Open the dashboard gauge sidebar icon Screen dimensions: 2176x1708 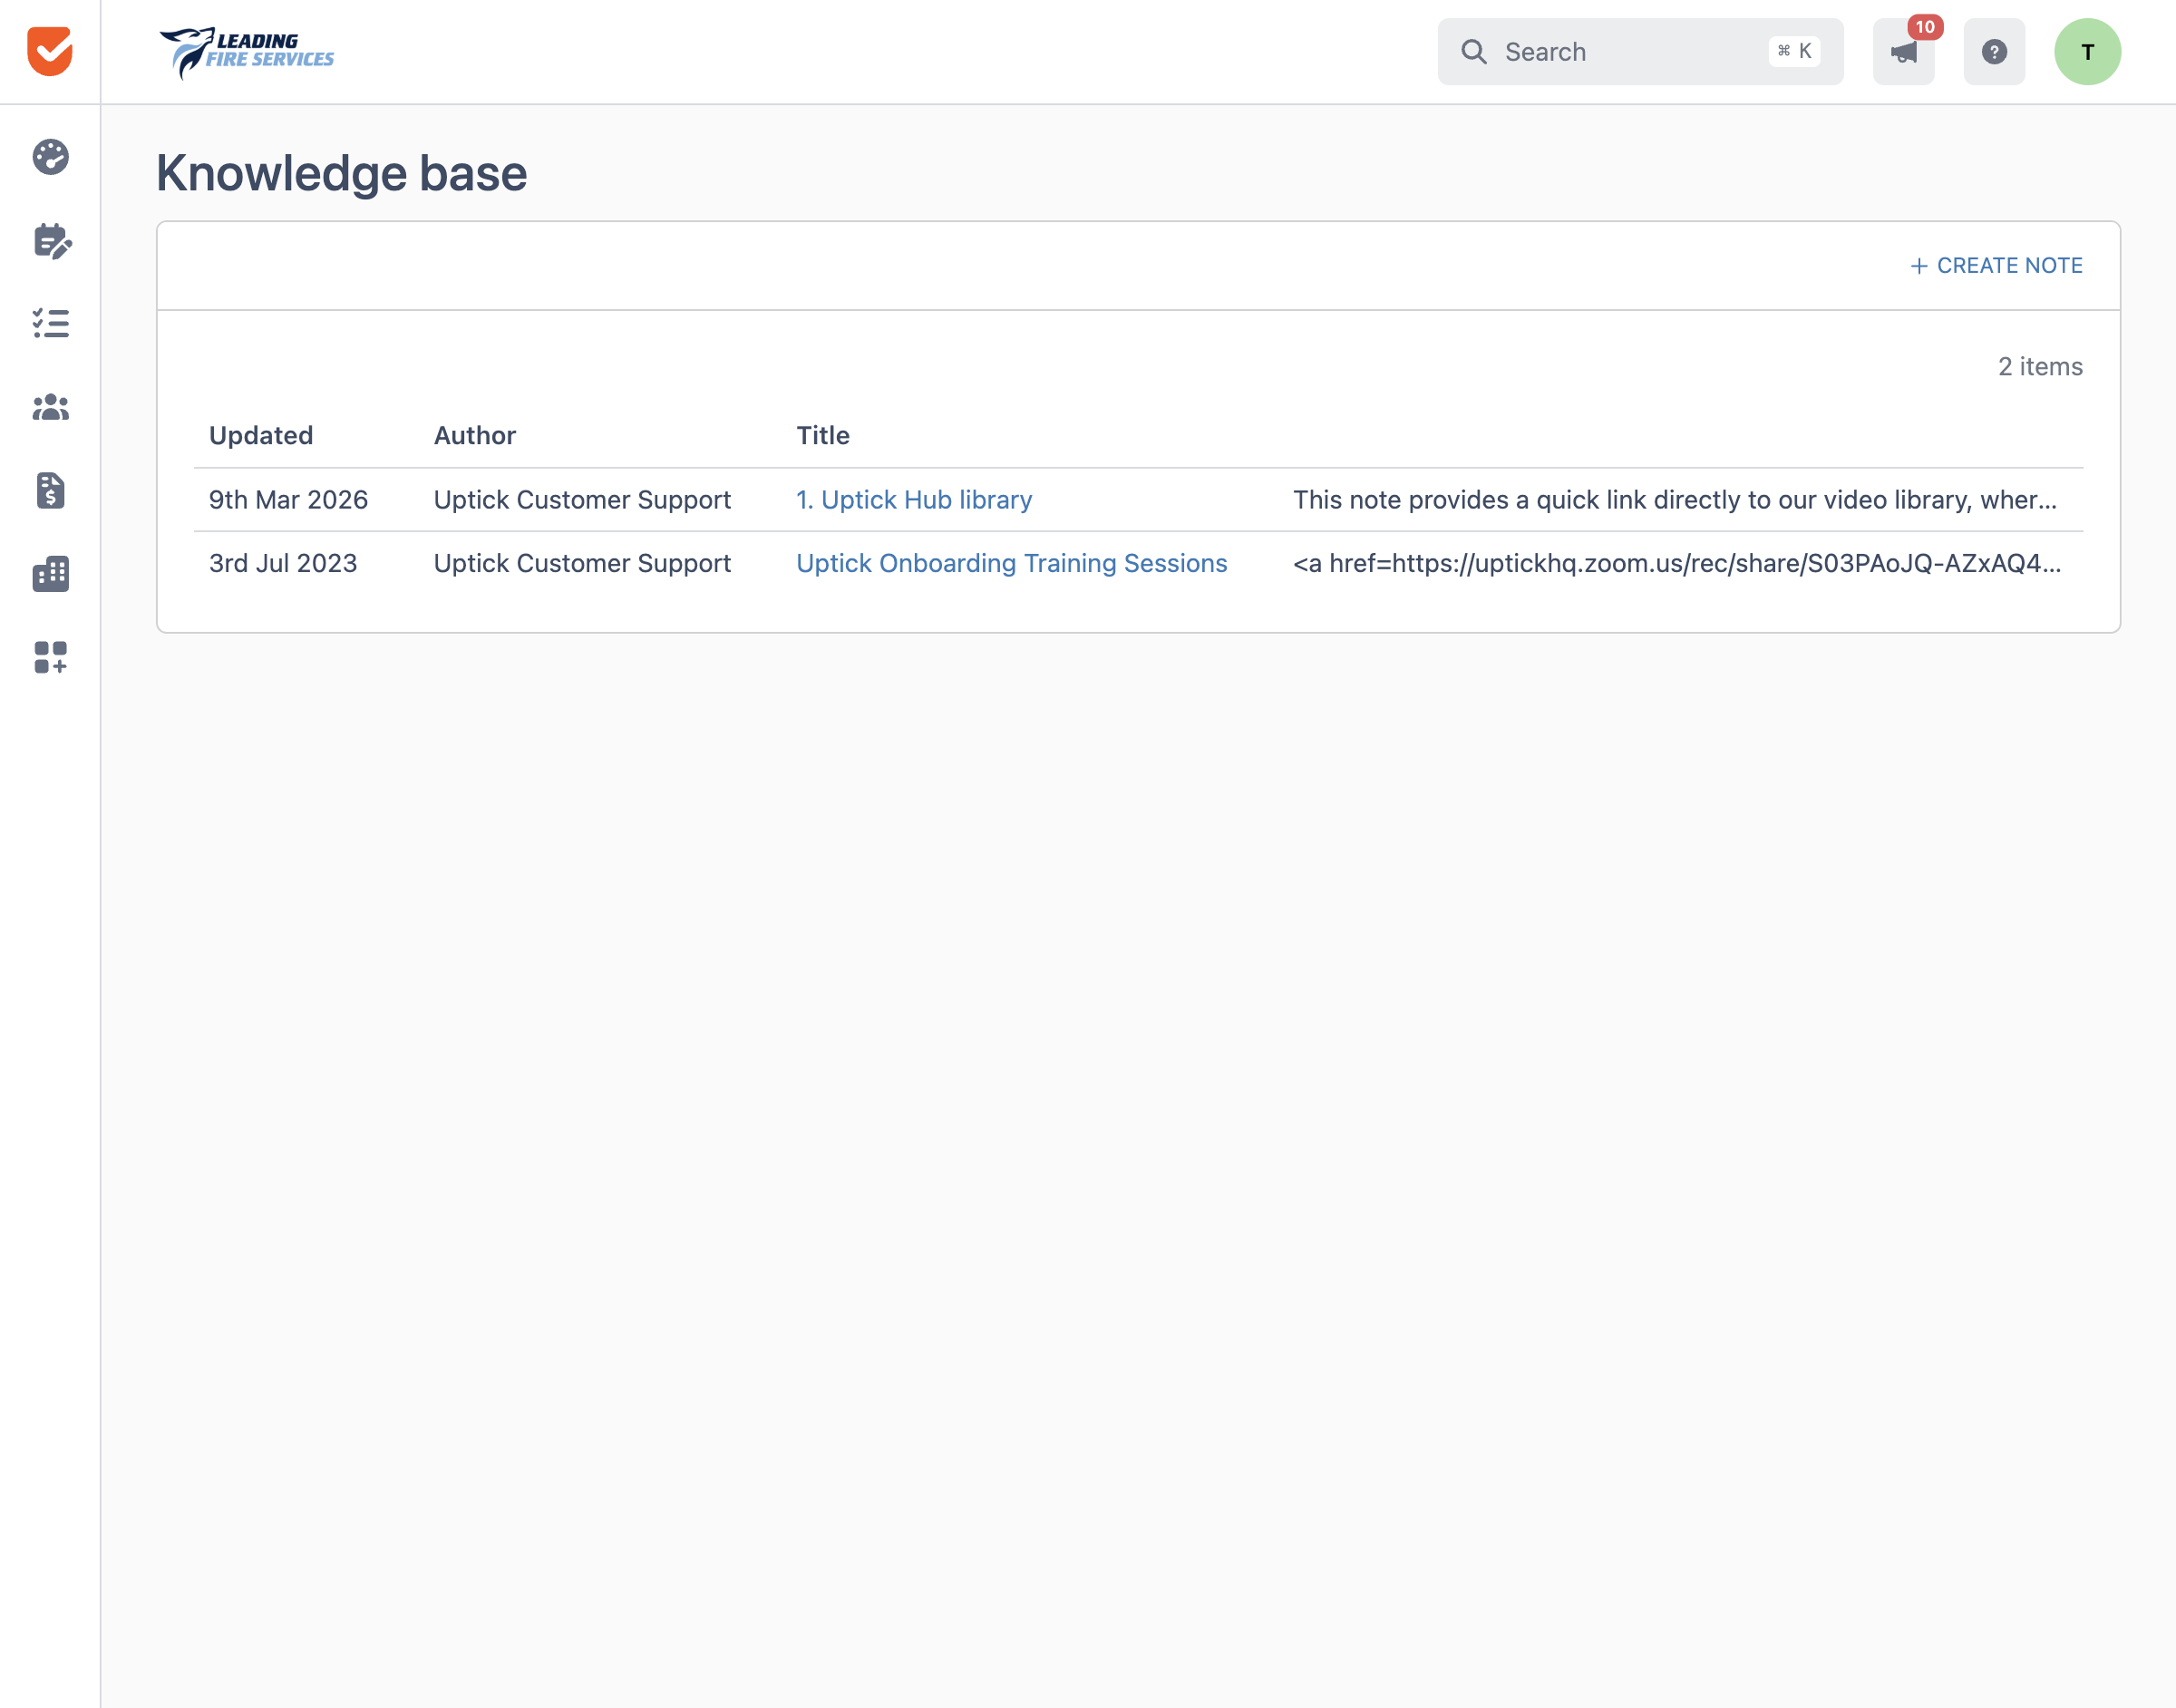click(50, 157)
